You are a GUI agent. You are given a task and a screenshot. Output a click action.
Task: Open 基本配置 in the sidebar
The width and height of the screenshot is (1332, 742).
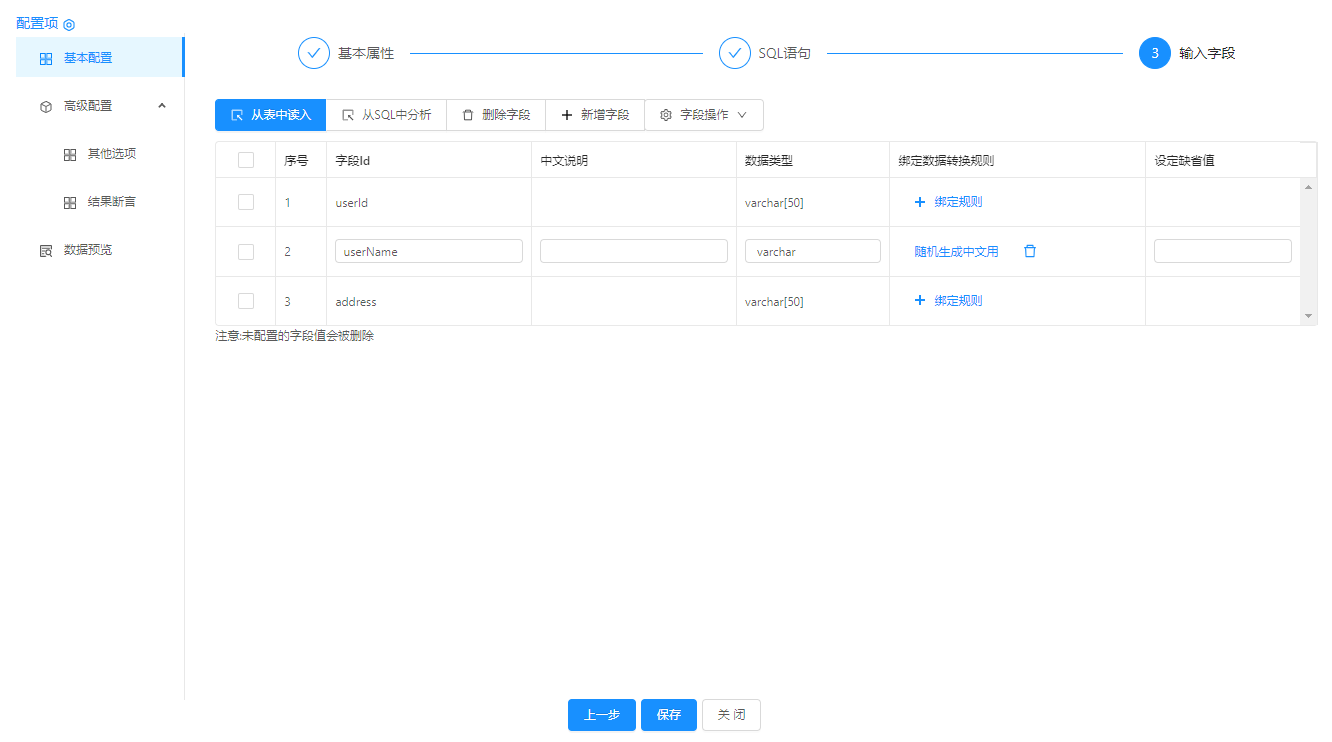pyautogui.click(x=88, y=58)
